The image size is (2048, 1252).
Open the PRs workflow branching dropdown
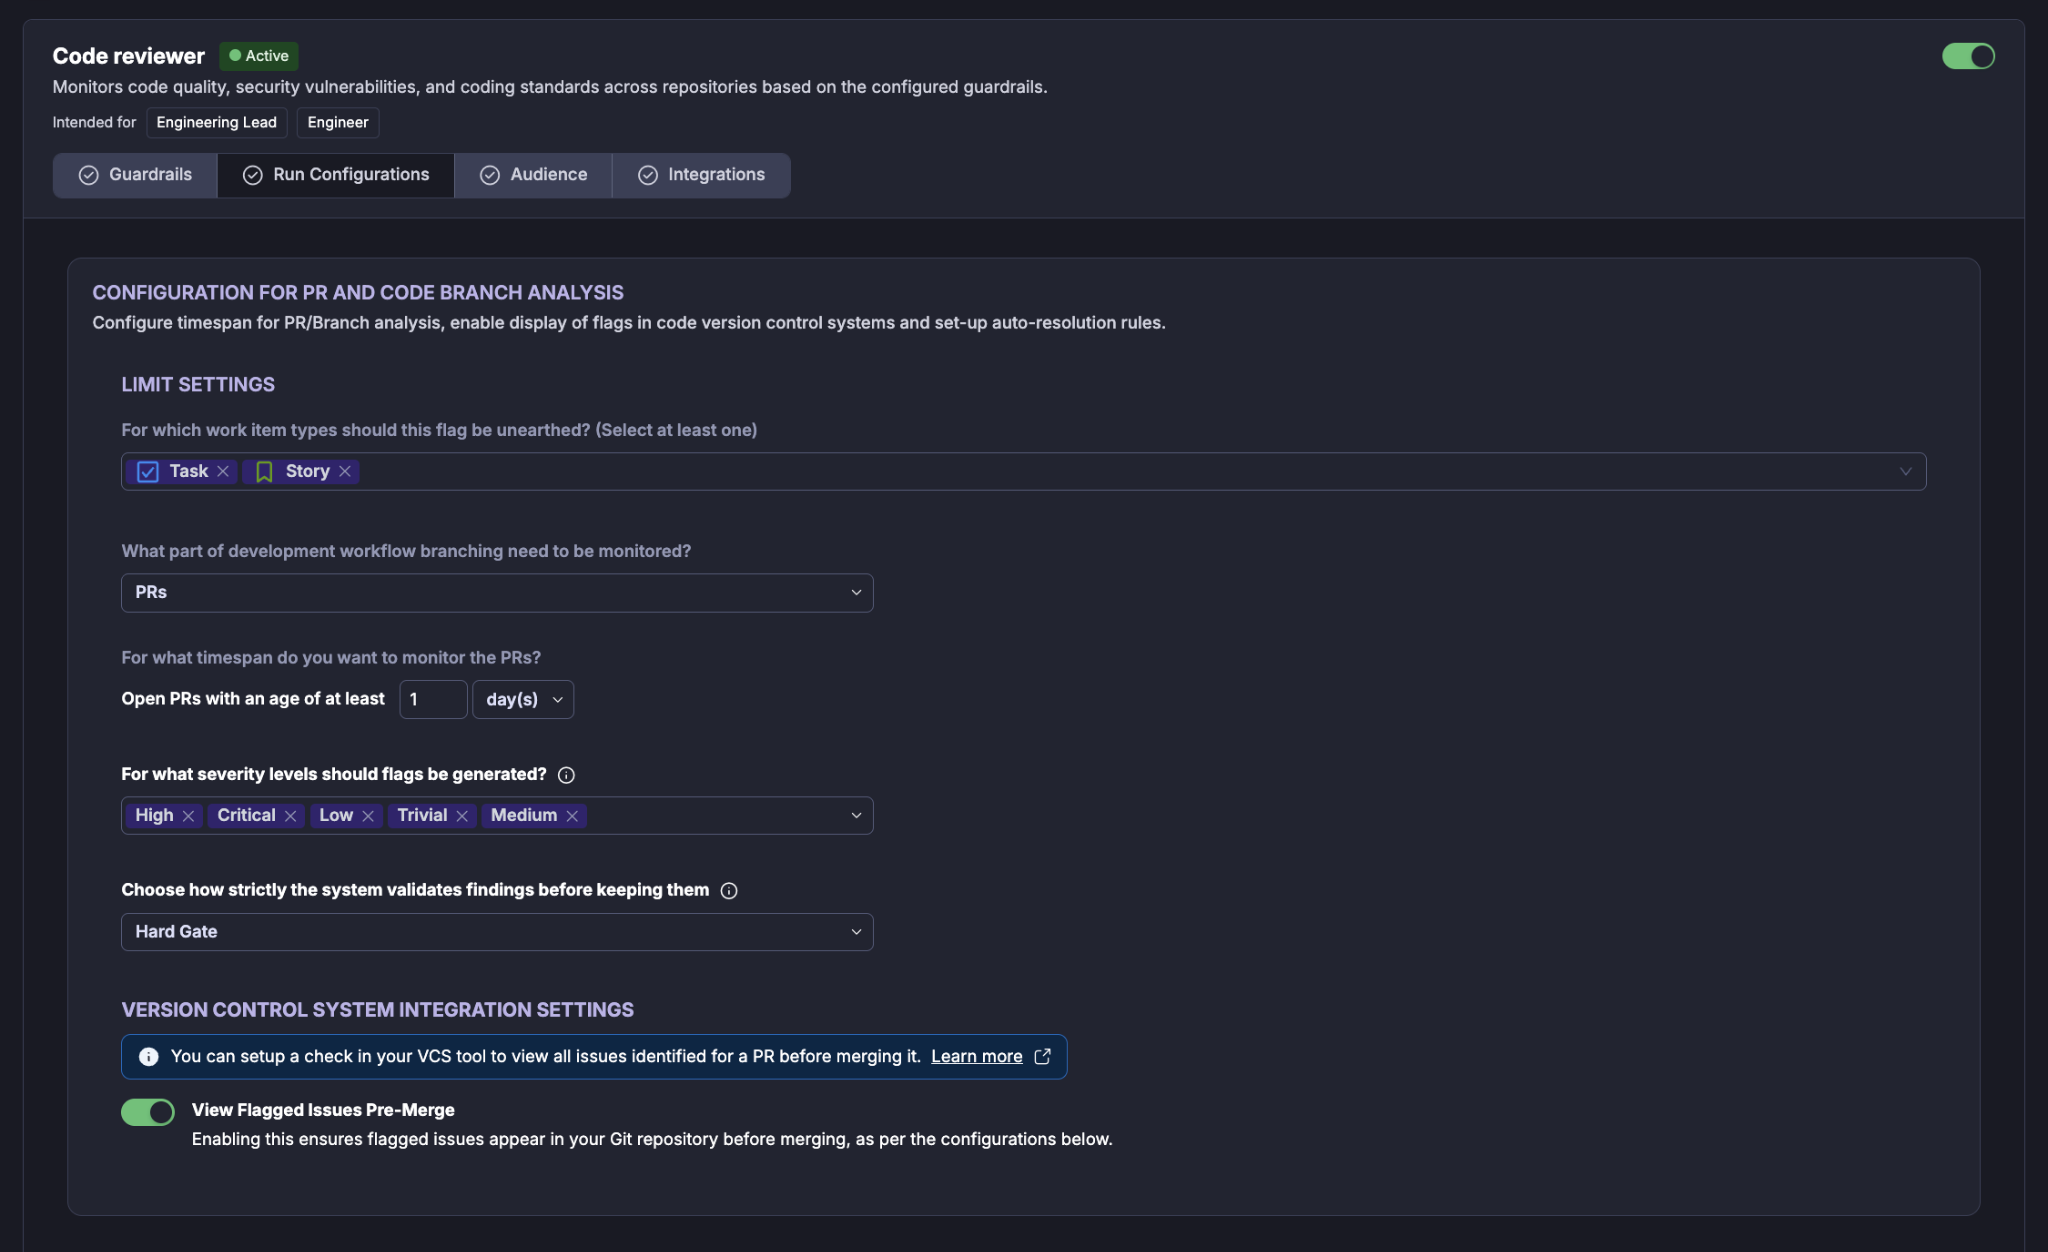497,593
